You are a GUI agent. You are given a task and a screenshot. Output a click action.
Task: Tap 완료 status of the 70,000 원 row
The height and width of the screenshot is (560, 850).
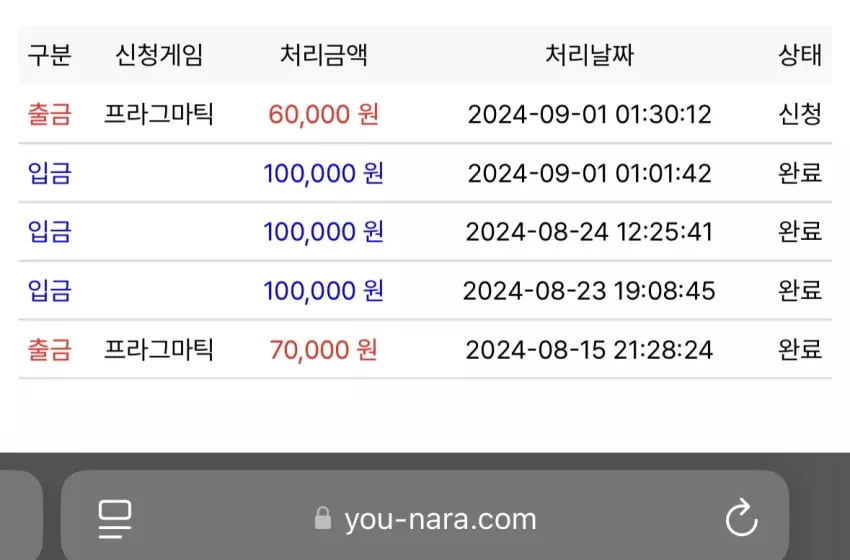pyautogui.click(x=800, y=350)
